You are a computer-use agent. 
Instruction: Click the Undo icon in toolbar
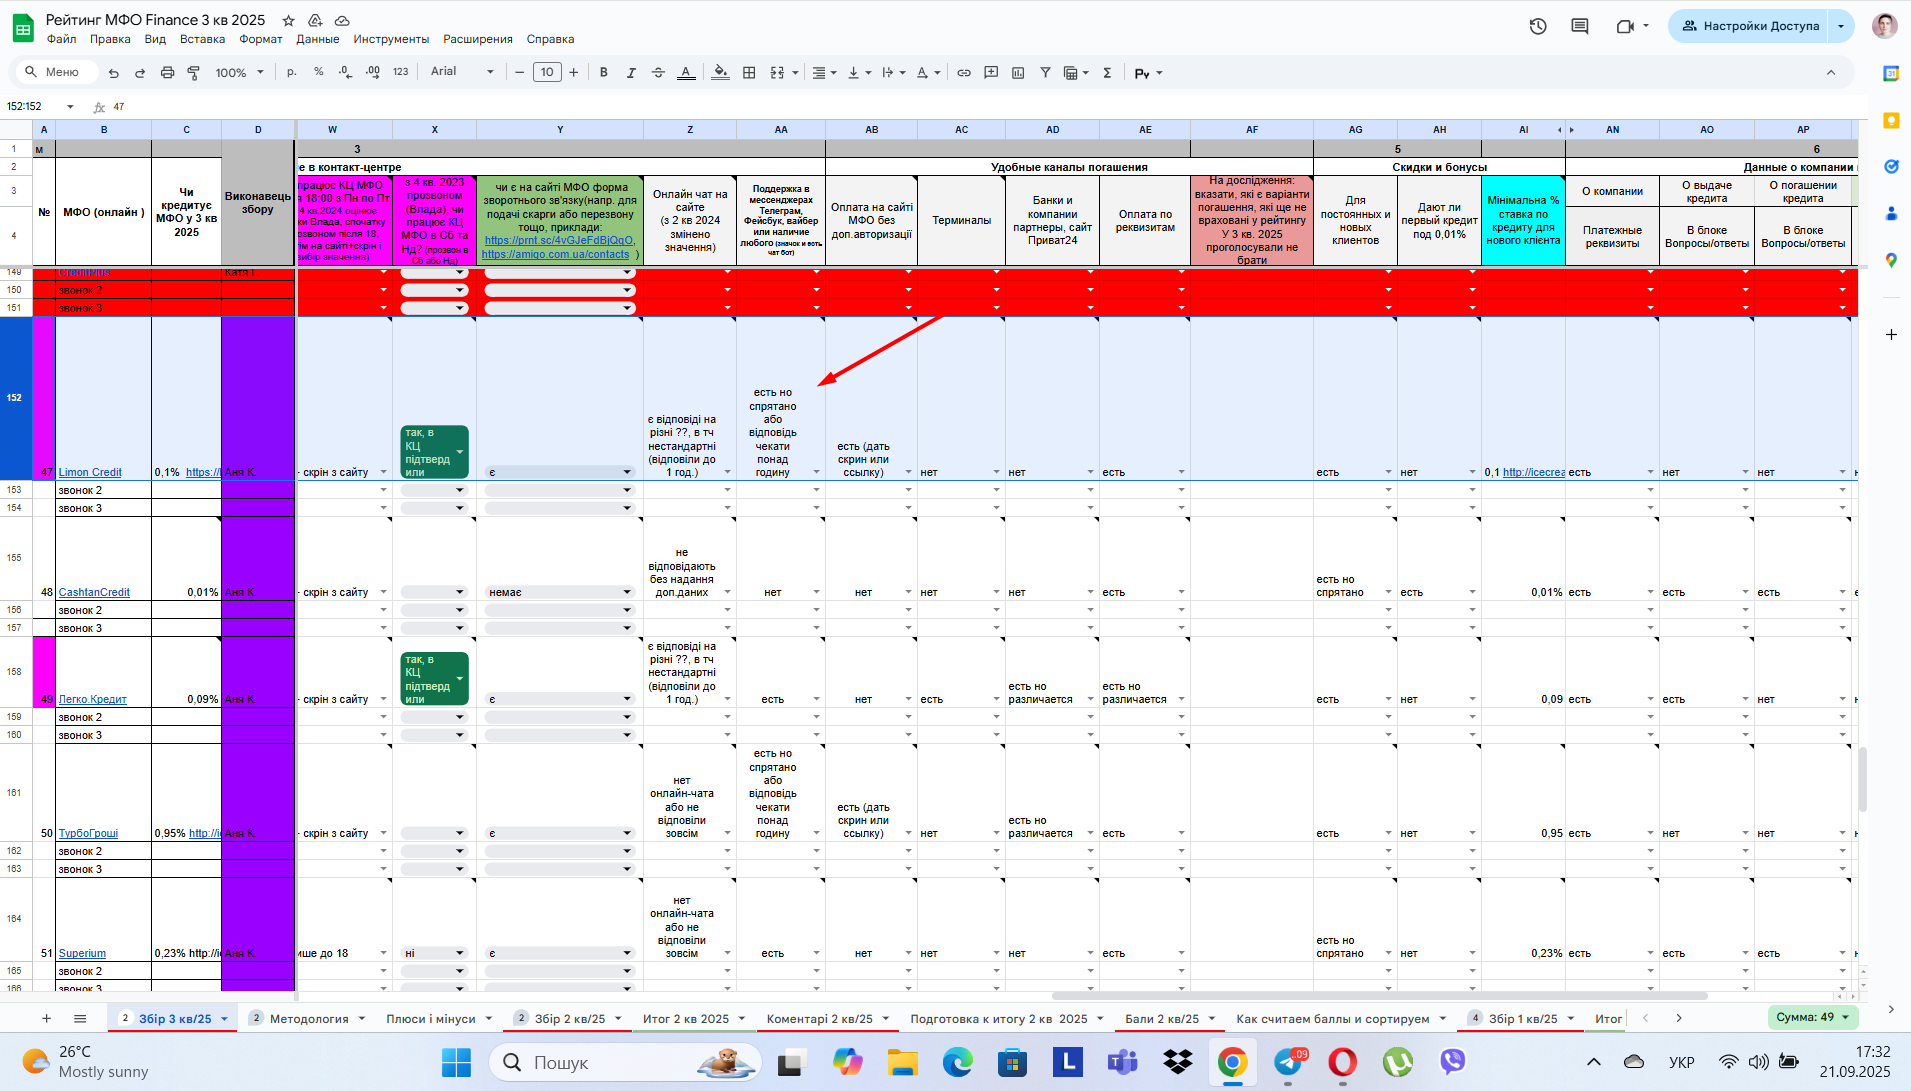pyautogui.click(x=114, y=73)
